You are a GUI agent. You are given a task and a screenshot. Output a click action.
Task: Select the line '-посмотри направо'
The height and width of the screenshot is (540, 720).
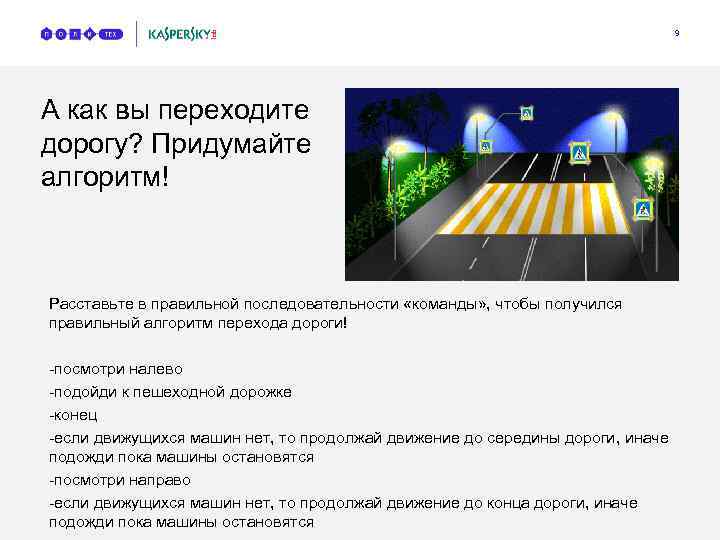click(x=120, y=480)
